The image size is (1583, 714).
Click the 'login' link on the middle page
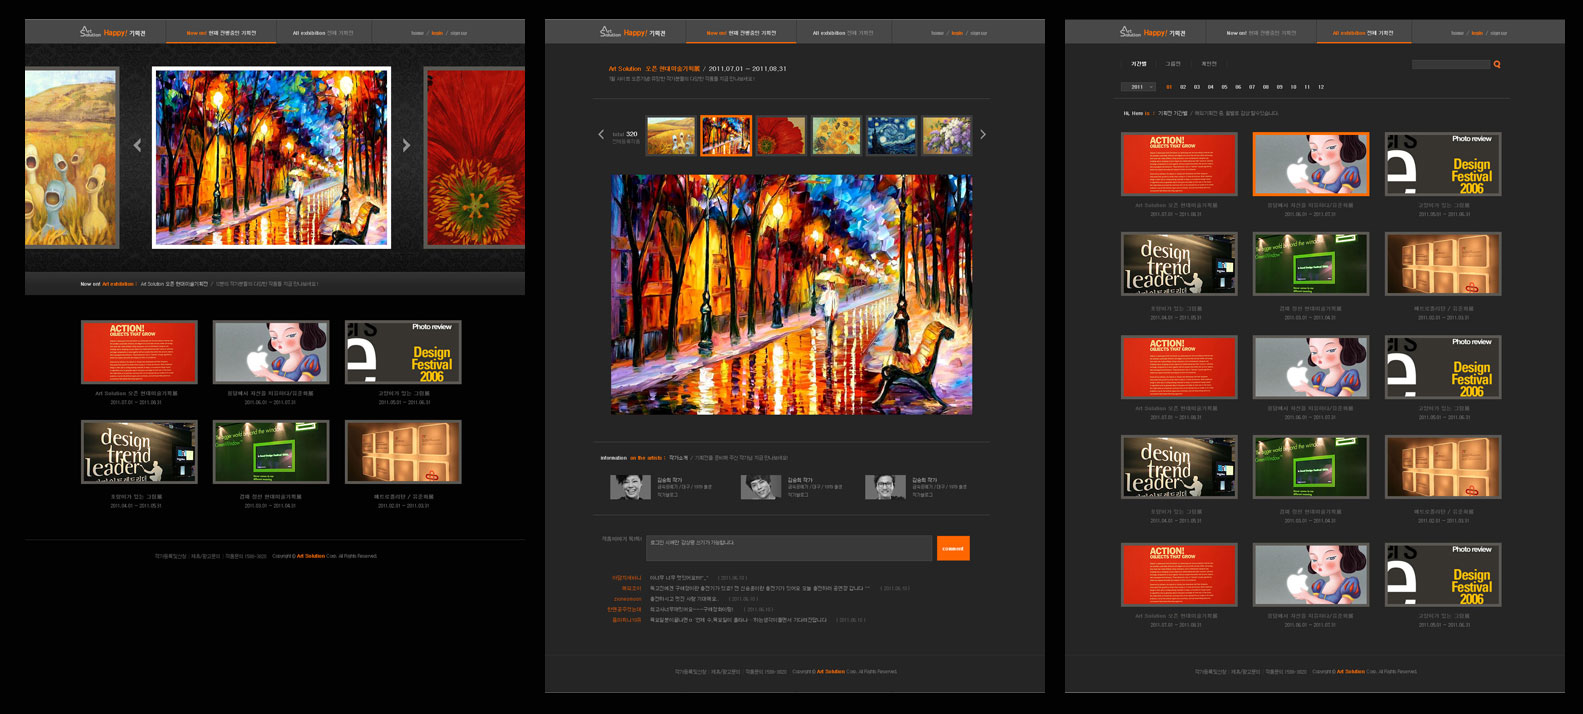957,33
